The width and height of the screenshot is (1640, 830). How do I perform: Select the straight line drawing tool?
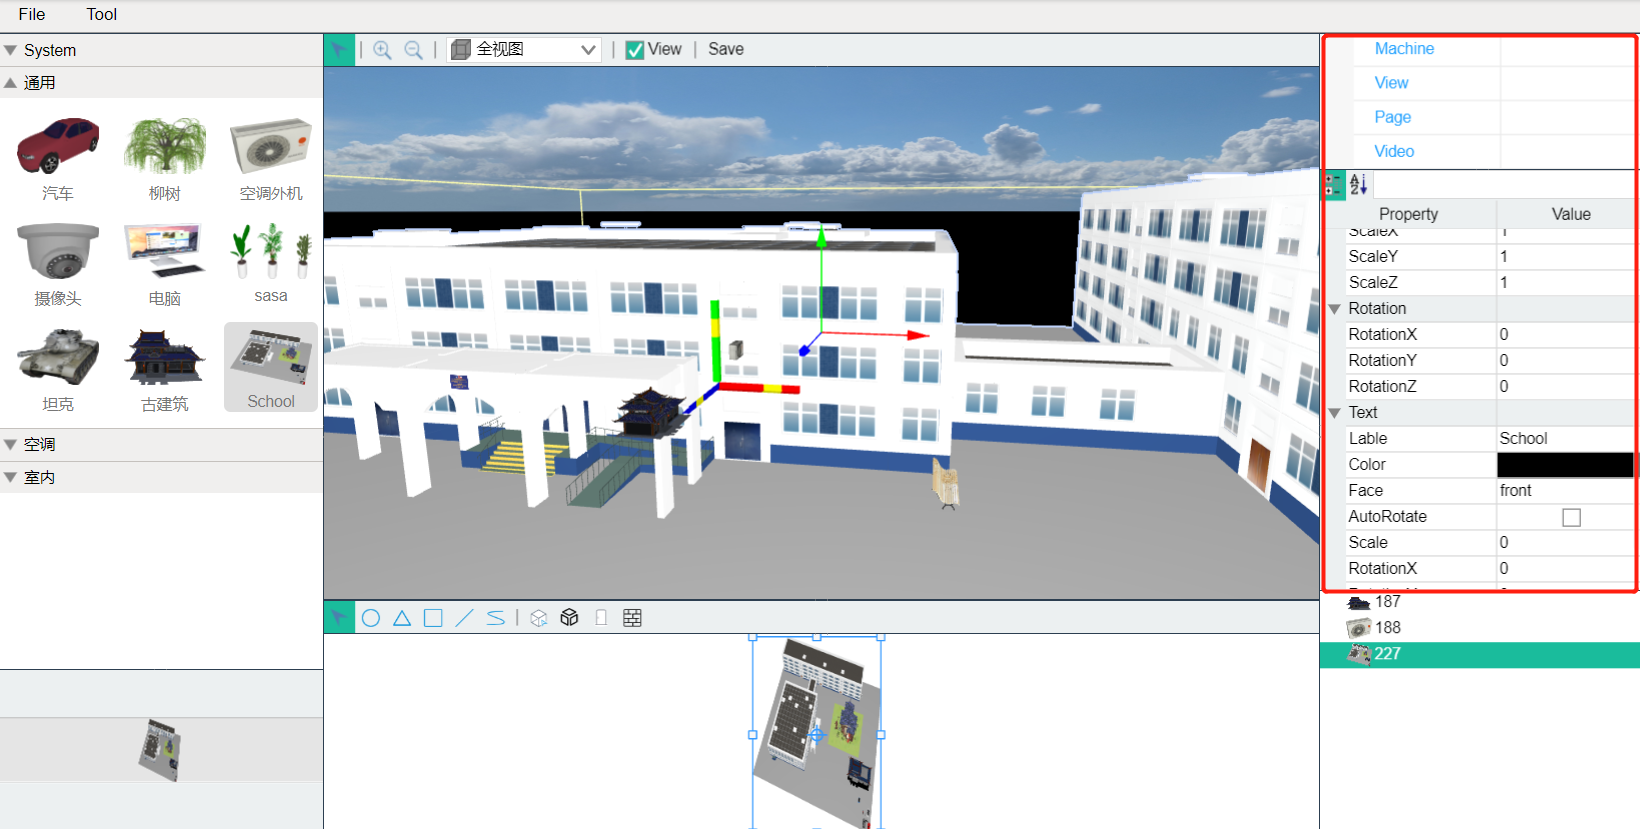(x=464, y=618)
